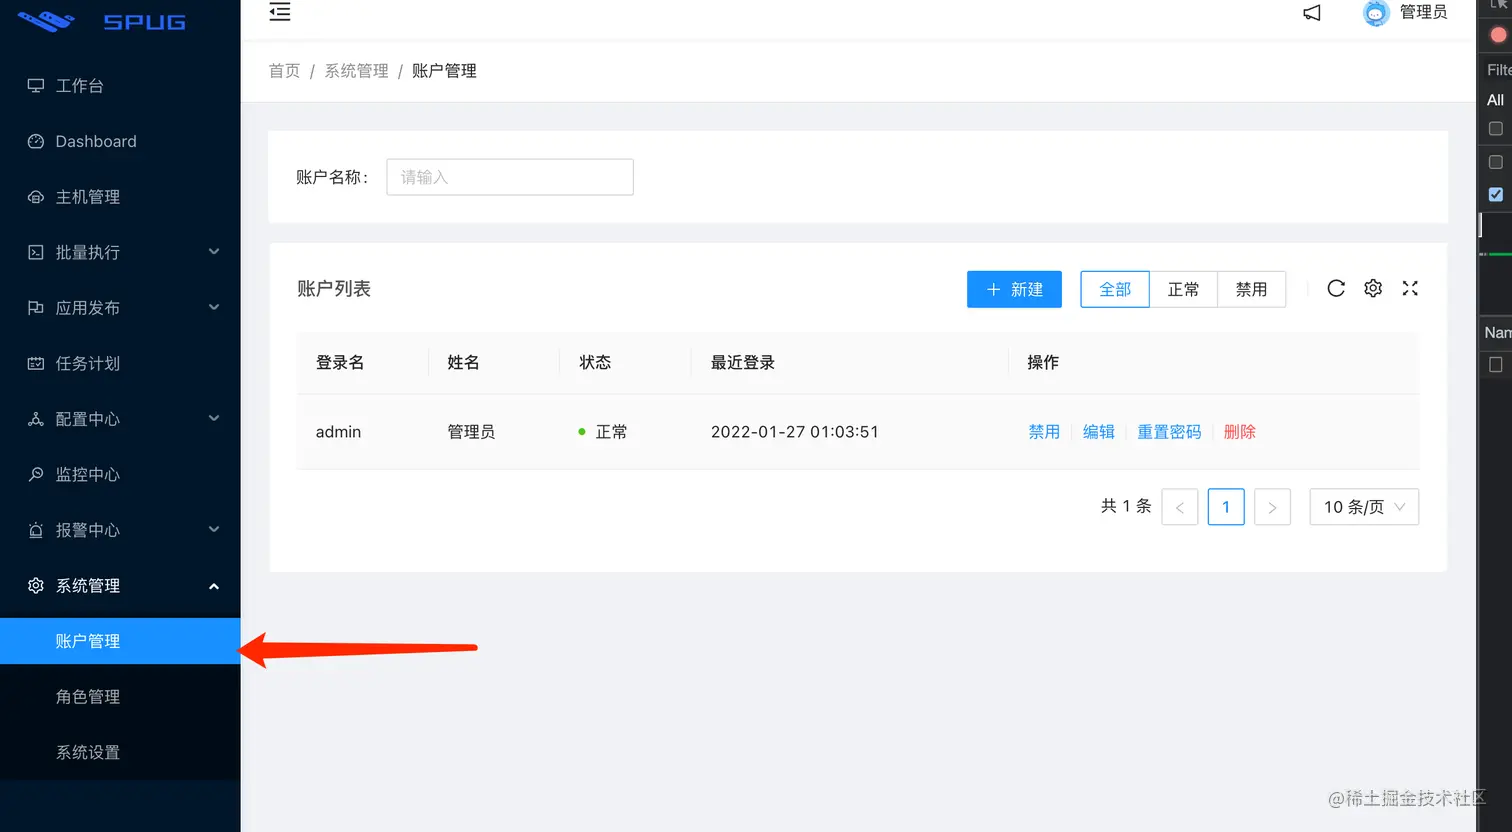The image size is (1512, 832).
Task: Toggle fullscreen for the table
Action: tap(1410, 288)
